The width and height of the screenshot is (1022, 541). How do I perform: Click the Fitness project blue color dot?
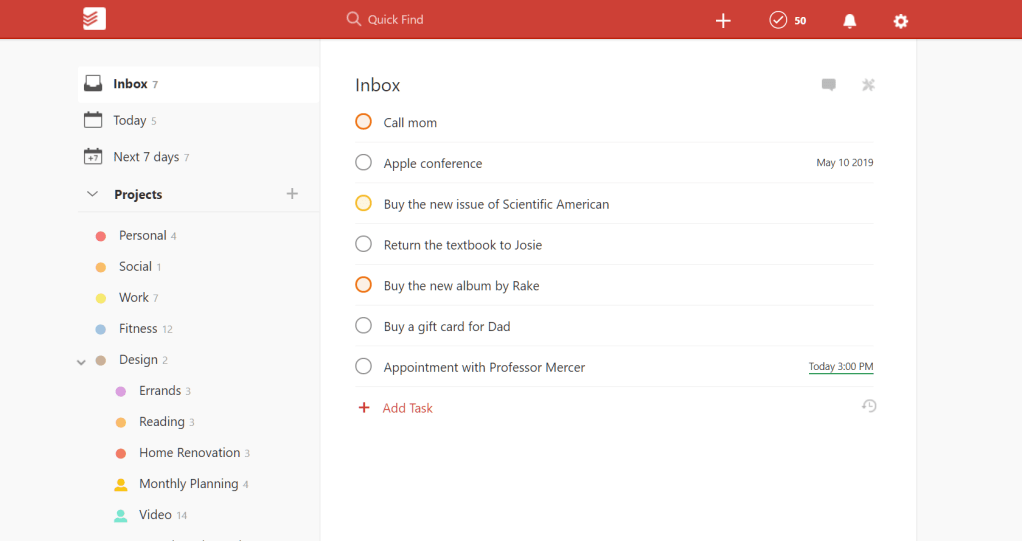pyautogui.click(x=101, y=329)
